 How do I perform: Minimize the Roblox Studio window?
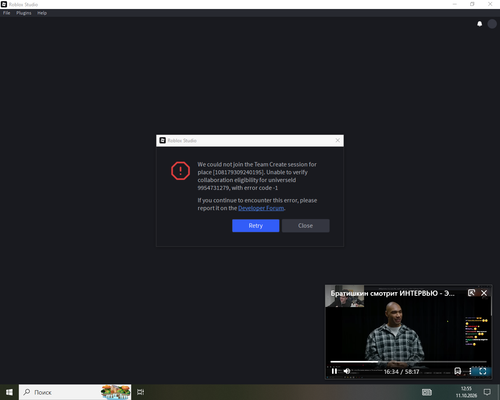coord(455,4)
